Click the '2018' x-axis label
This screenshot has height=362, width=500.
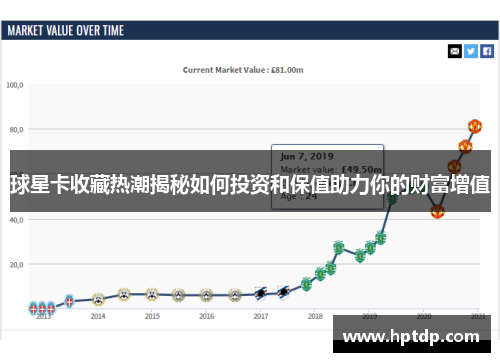(x=315, y=316)
